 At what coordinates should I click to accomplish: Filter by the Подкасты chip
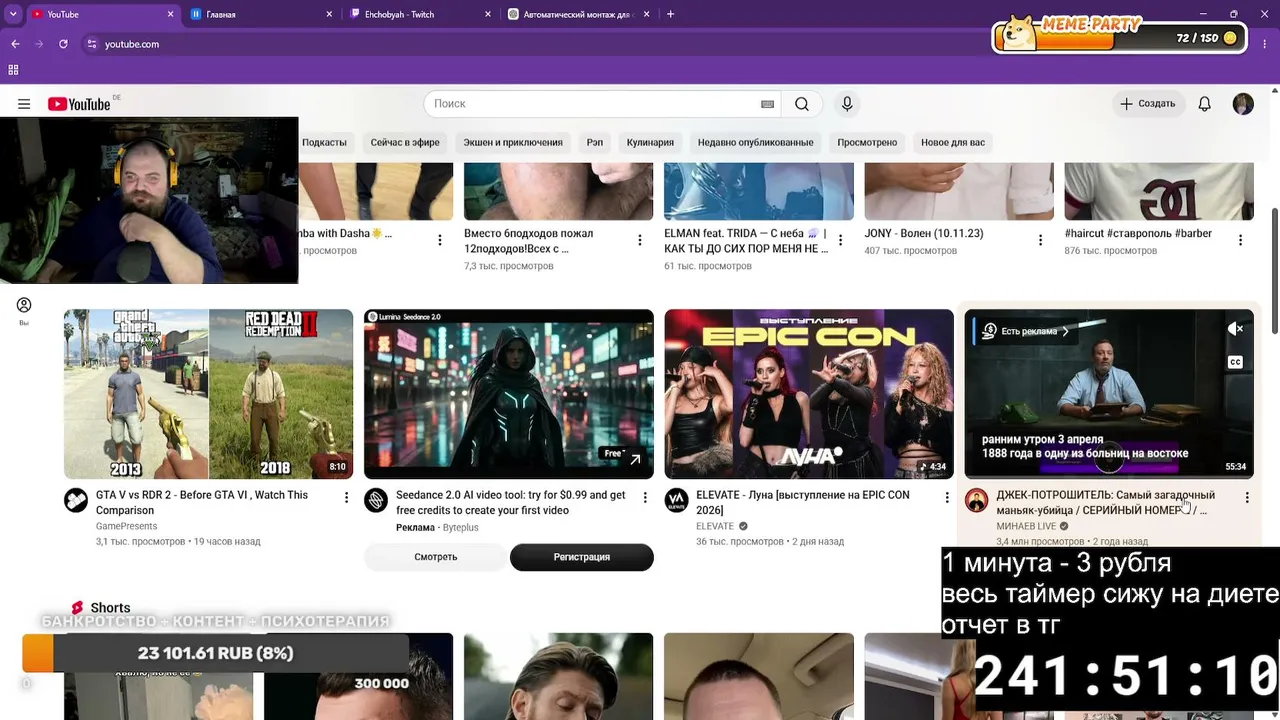(324, 143)
